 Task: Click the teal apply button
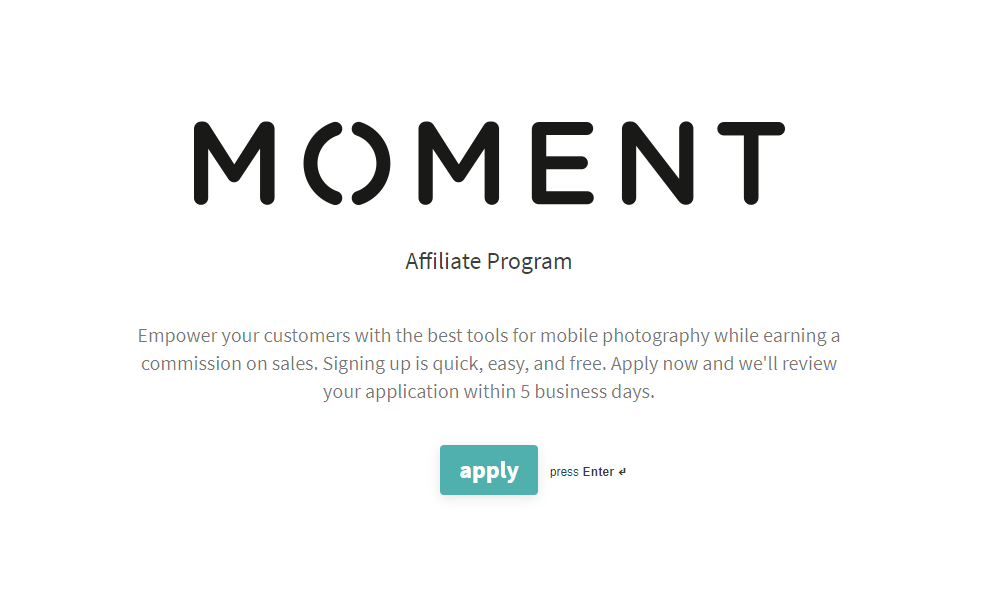click(488, 470)
